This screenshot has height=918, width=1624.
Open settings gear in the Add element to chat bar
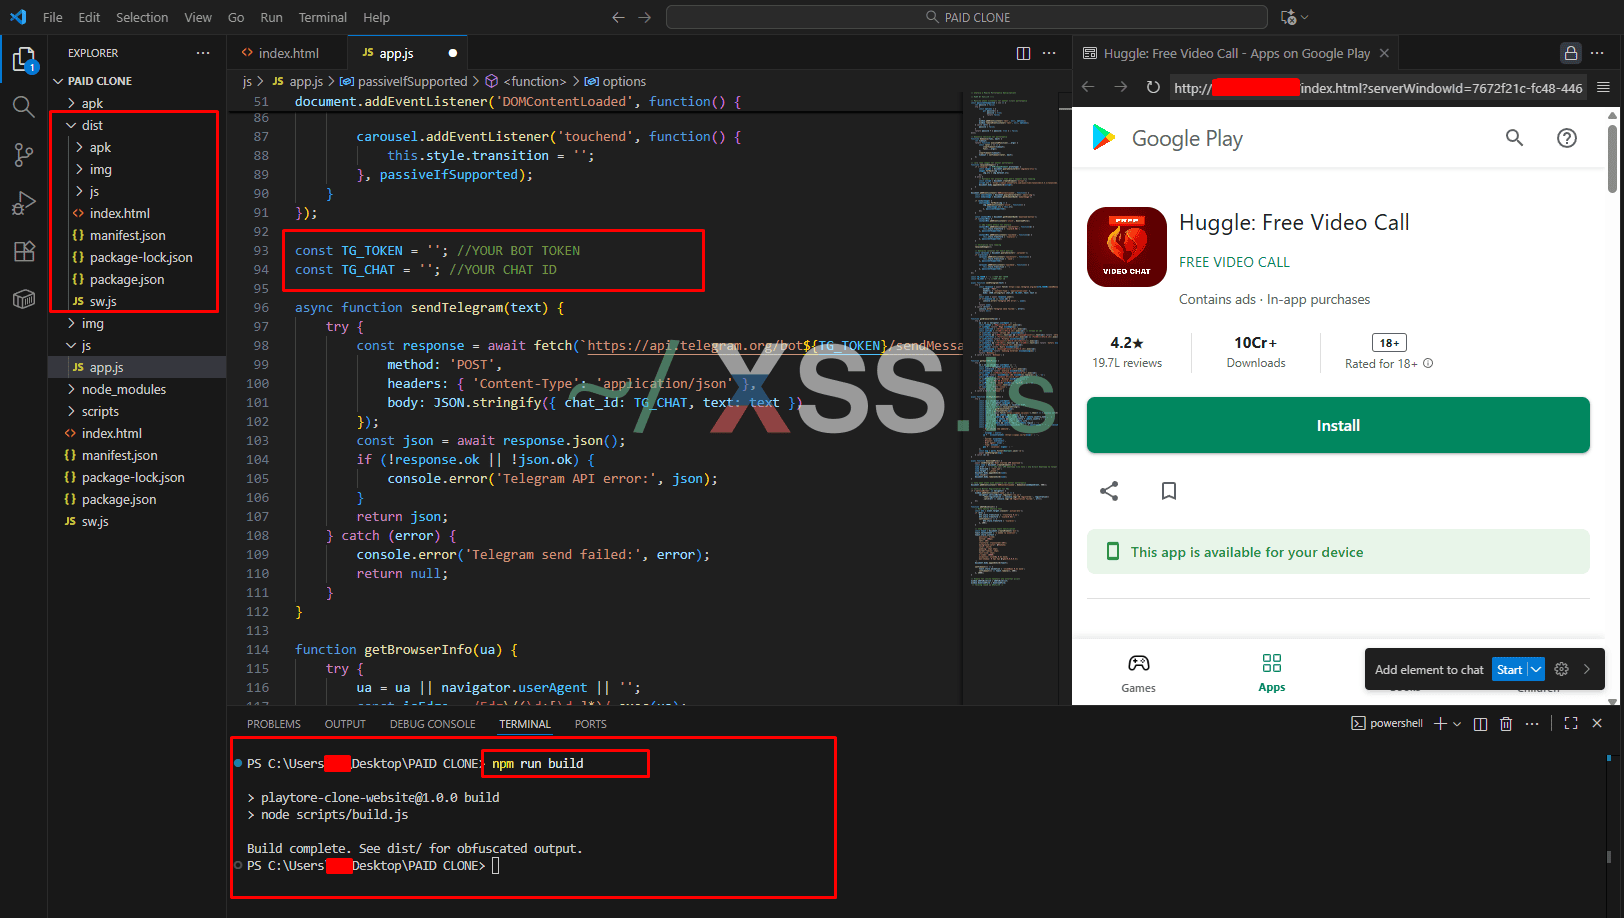pyautogui.click(x=1562, y=669)
